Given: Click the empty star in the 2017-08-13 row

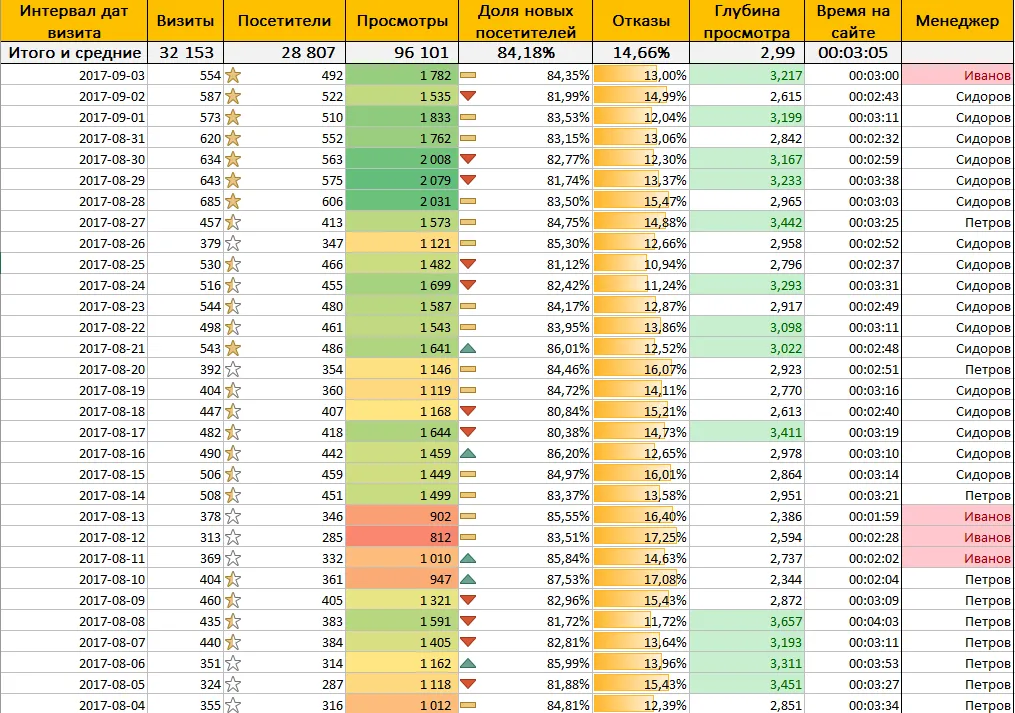Looking at the screenshot, I should (x=233, y=517).
